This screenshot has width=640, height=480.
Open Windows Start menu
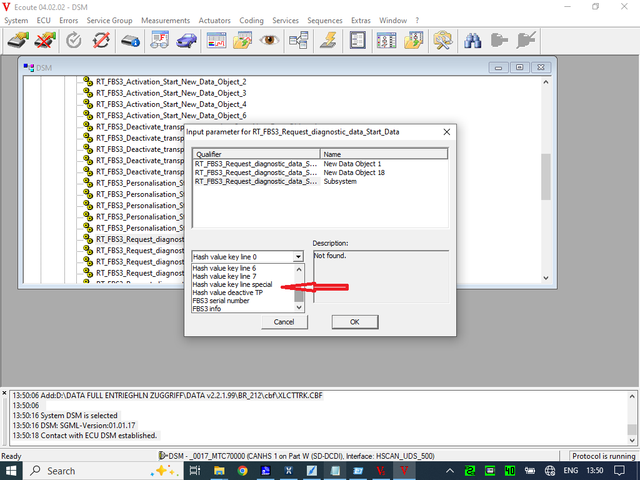[x=11, y=471]
